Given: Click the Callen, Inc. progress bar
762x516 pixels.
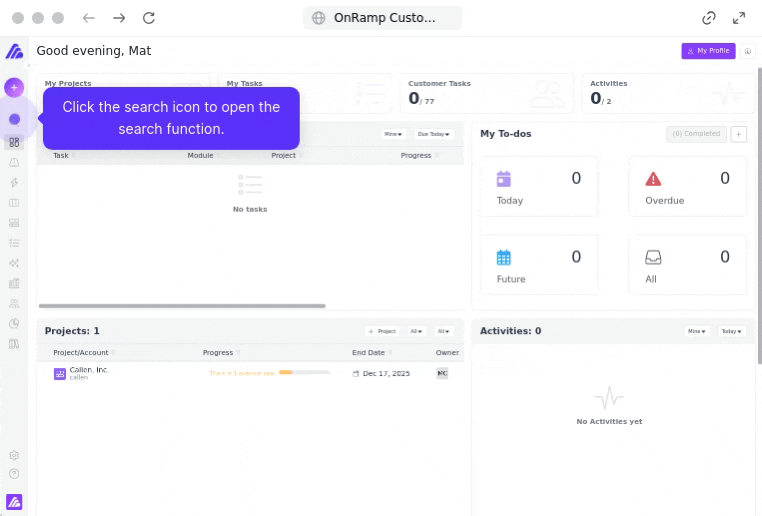Looking at the screenshot, I should tap(304, 373).
